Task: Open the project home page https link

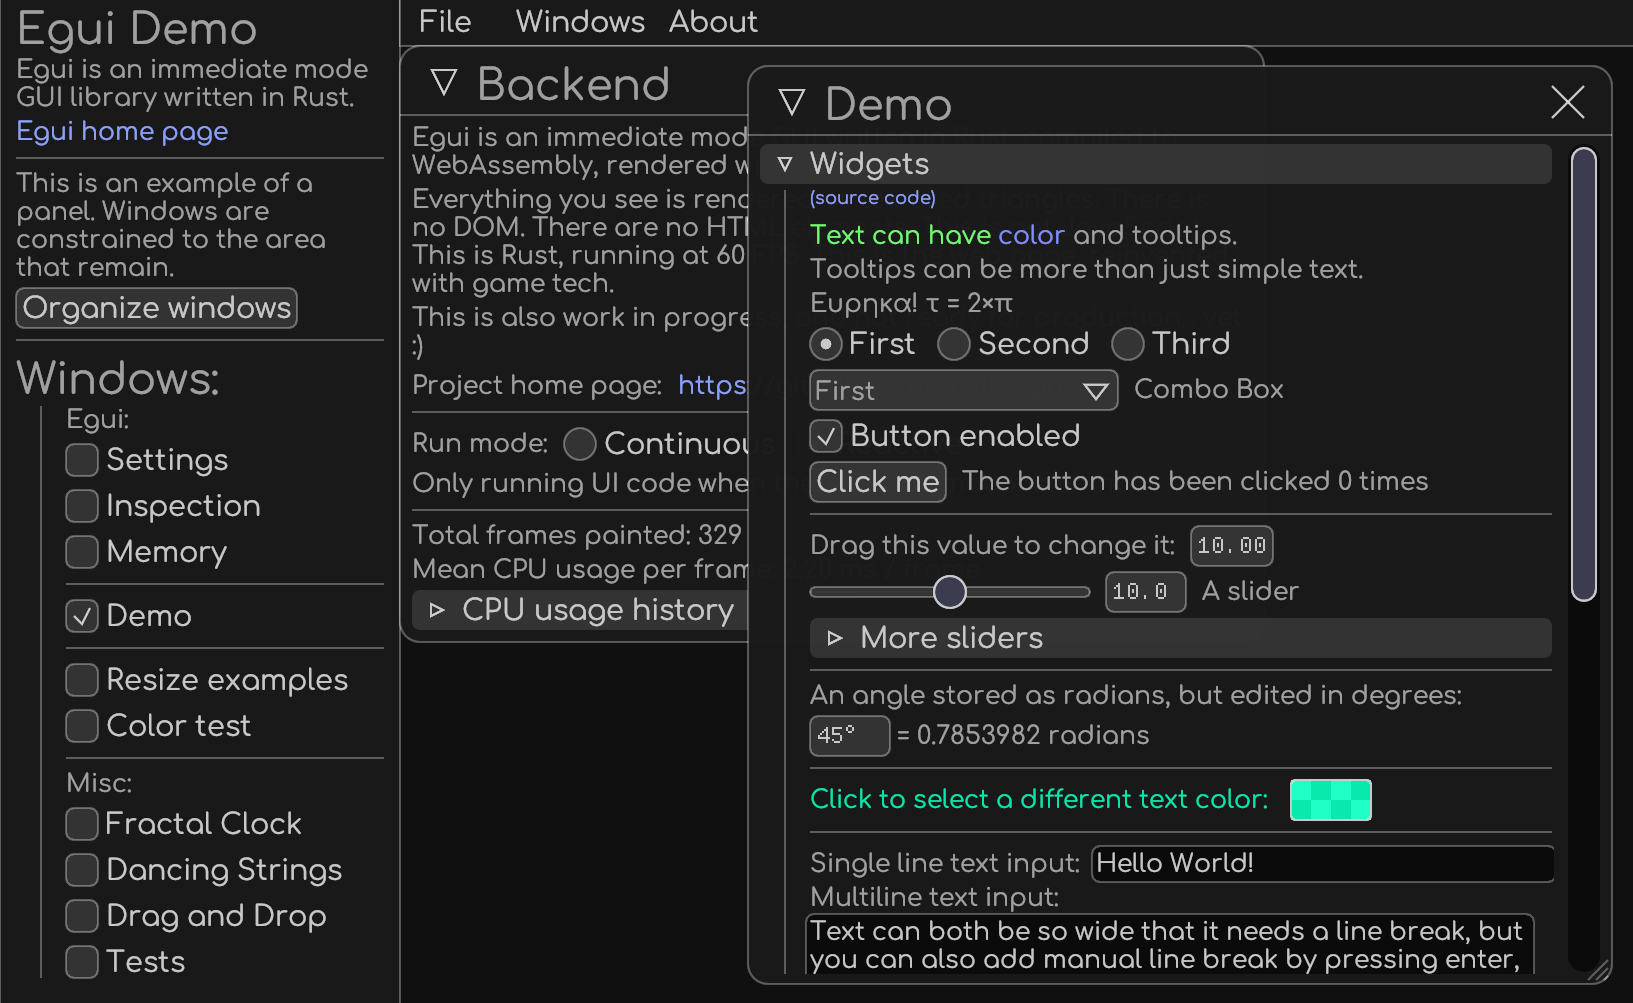Action: (713, 385)
